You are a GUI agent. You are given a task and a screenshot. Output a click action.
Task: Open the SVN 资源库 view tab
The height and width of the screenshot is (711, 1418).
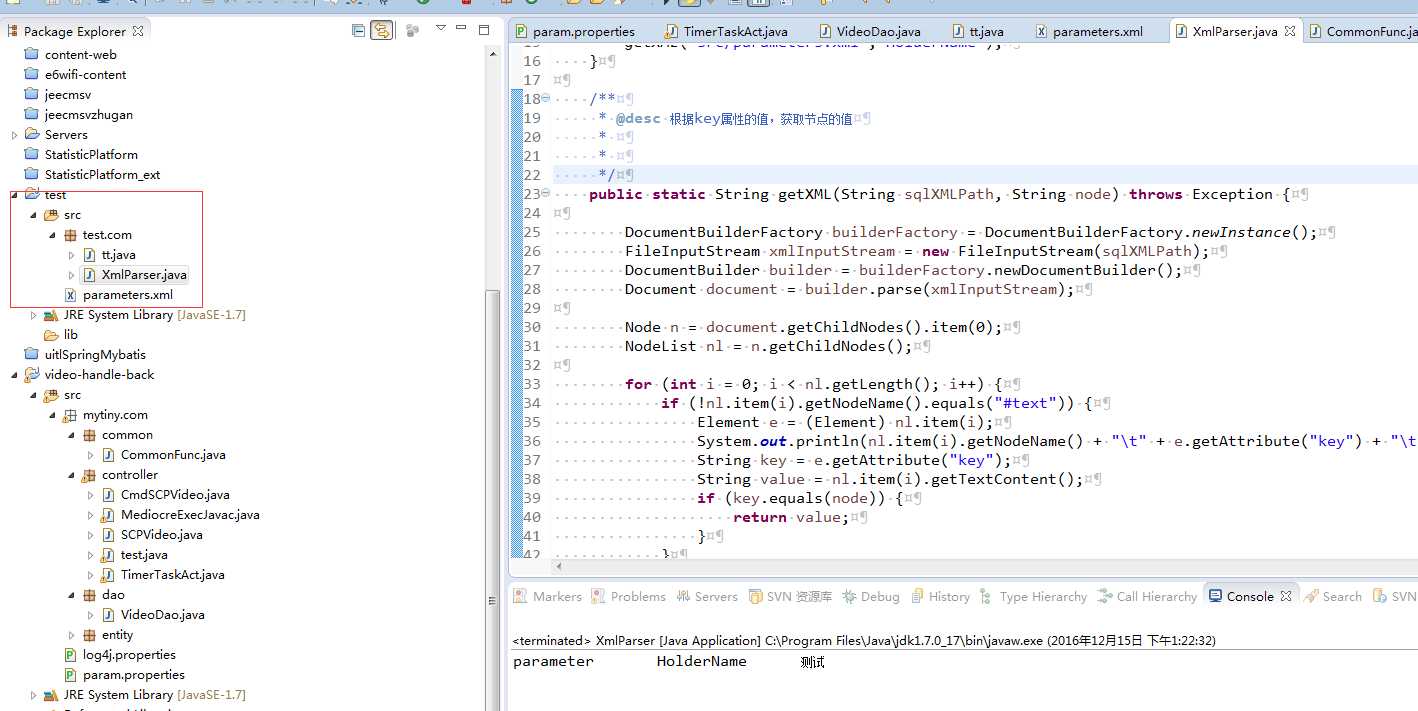[789, 596]
